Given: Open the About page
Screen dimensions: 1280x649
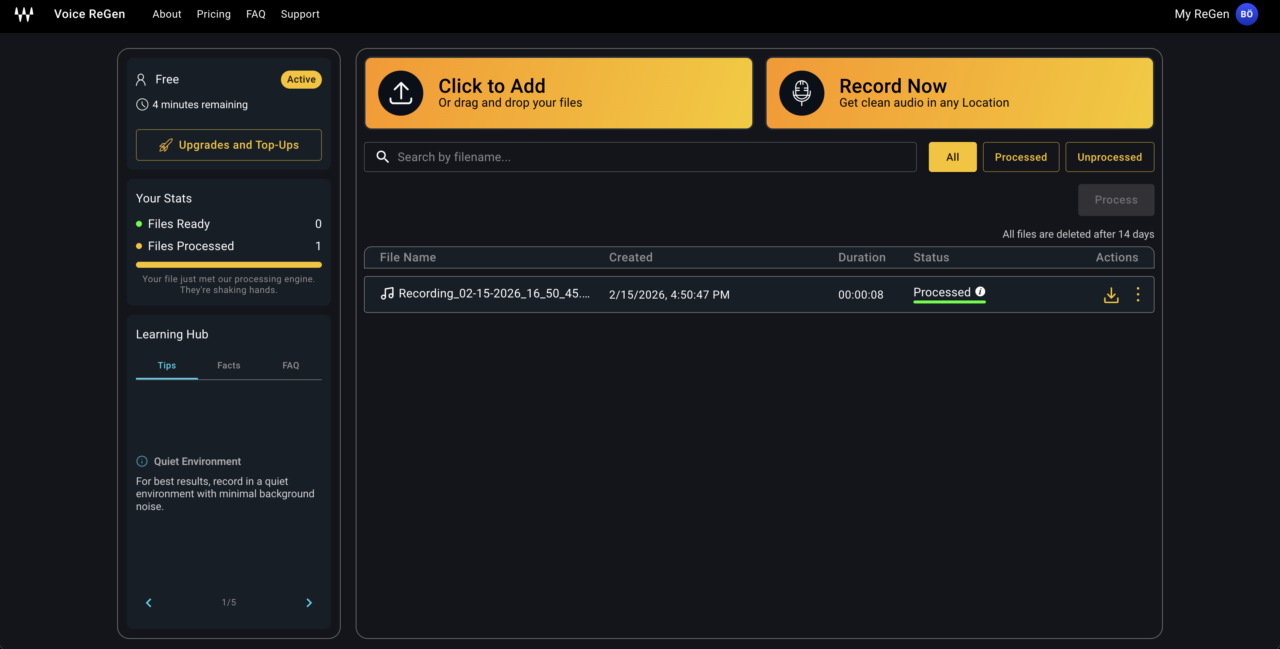Looking at the screenshot, I should (x=167, y=14).
